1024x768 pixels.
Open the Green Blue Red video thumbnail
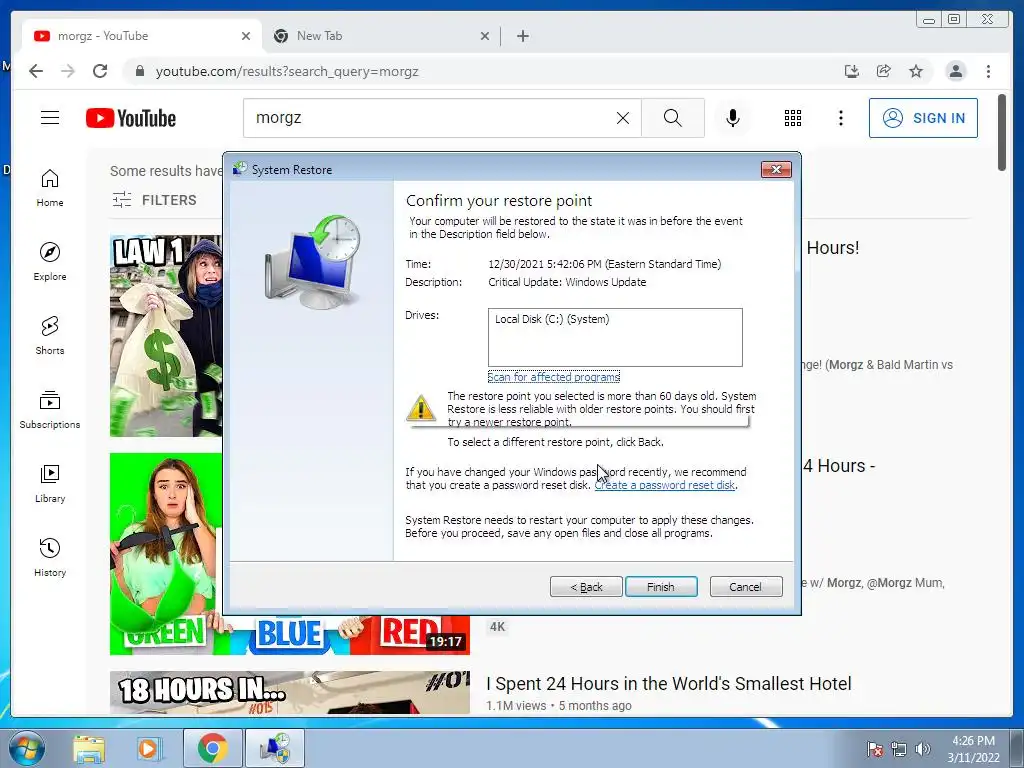tap(289, 554)
